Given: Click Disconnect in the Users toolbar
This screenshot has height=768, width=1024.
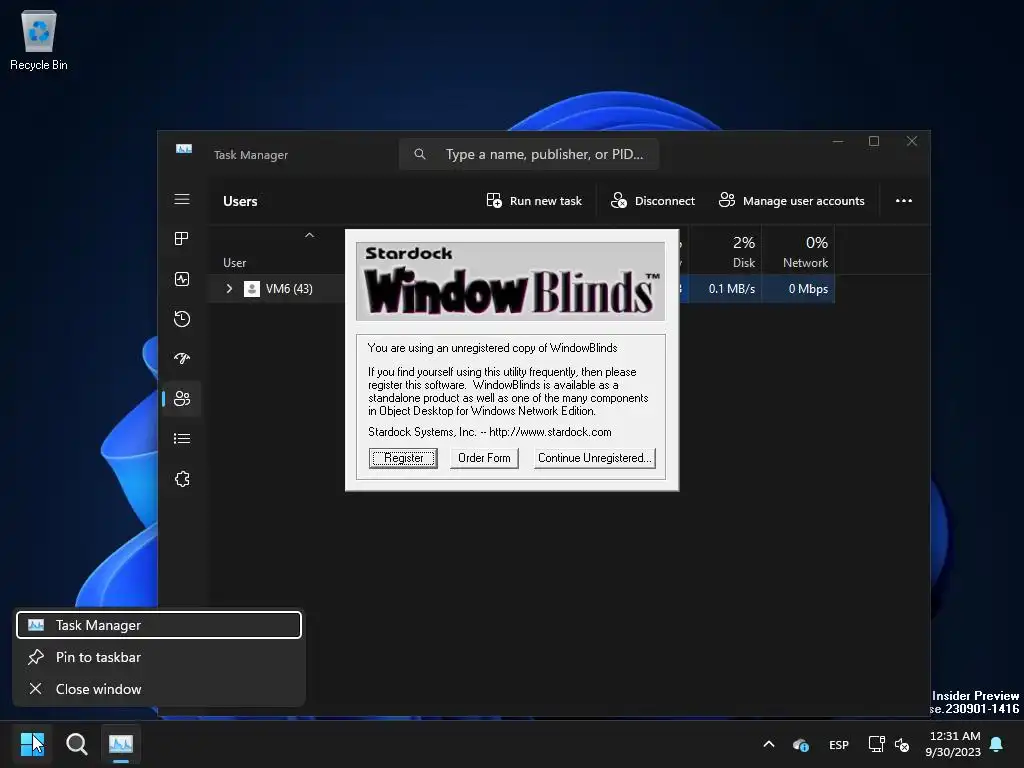Looking at the screenshot, I should point(652,200).
